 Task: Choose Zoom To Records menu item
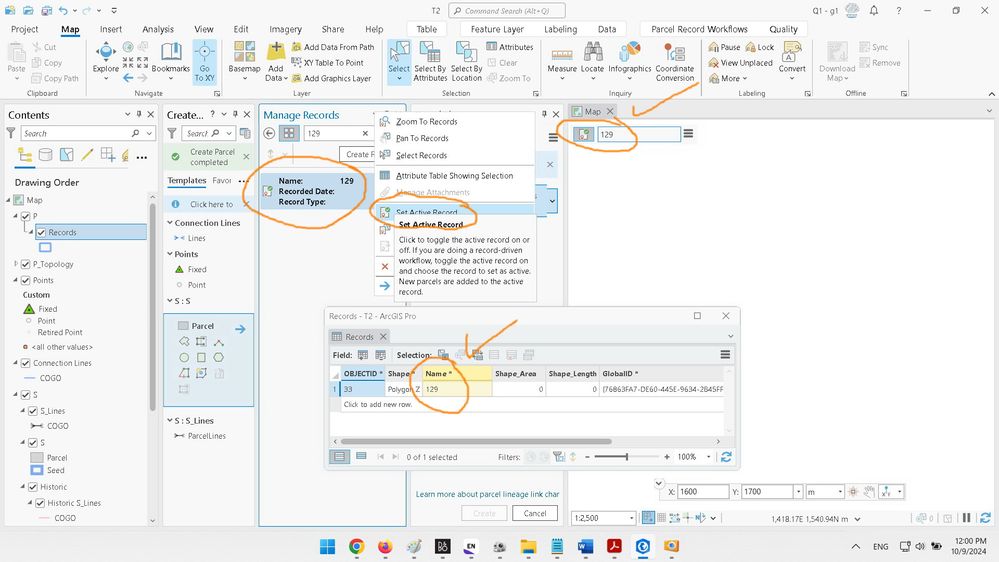pos(426,121)
